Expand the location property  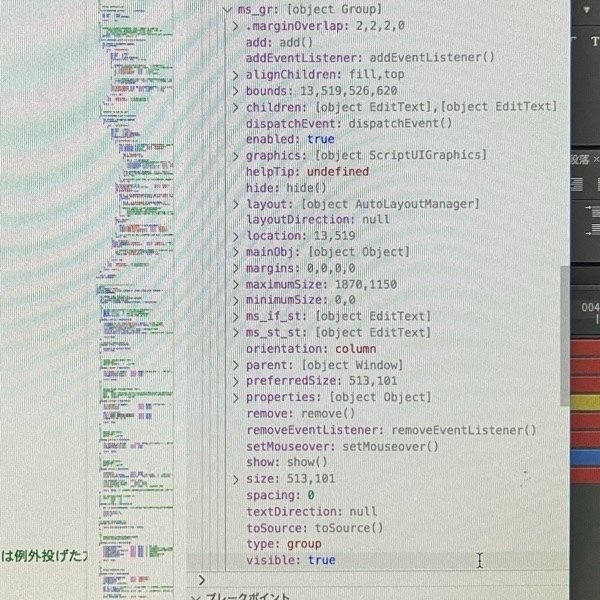point(236,236)
